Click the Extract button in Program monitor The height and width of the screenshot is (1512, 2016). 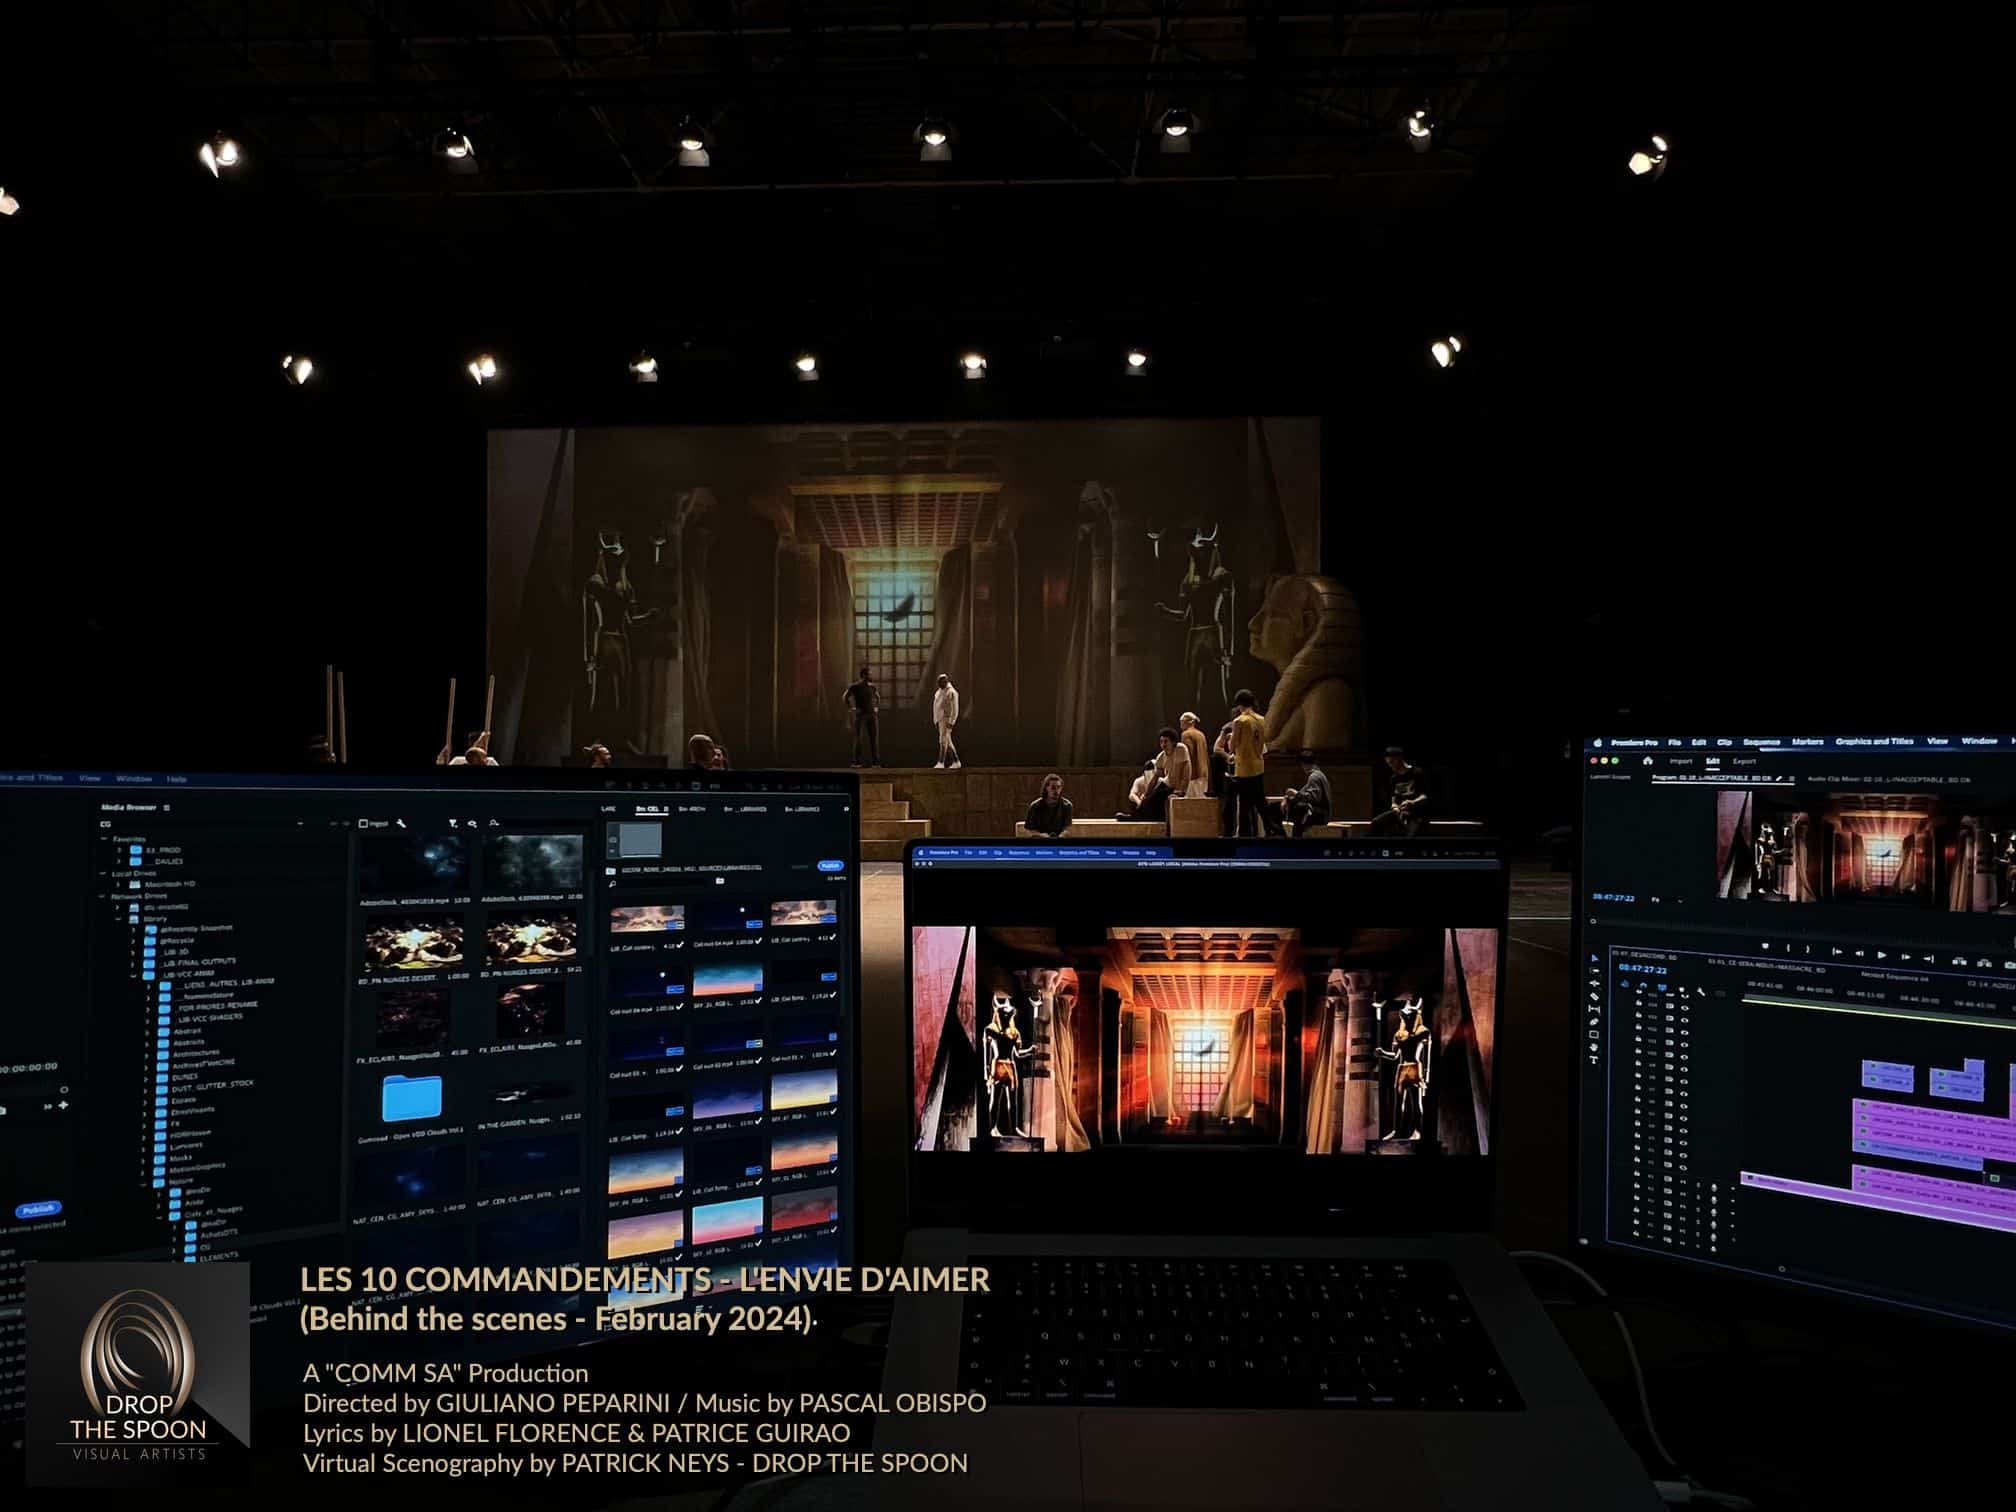(1984, 963)
